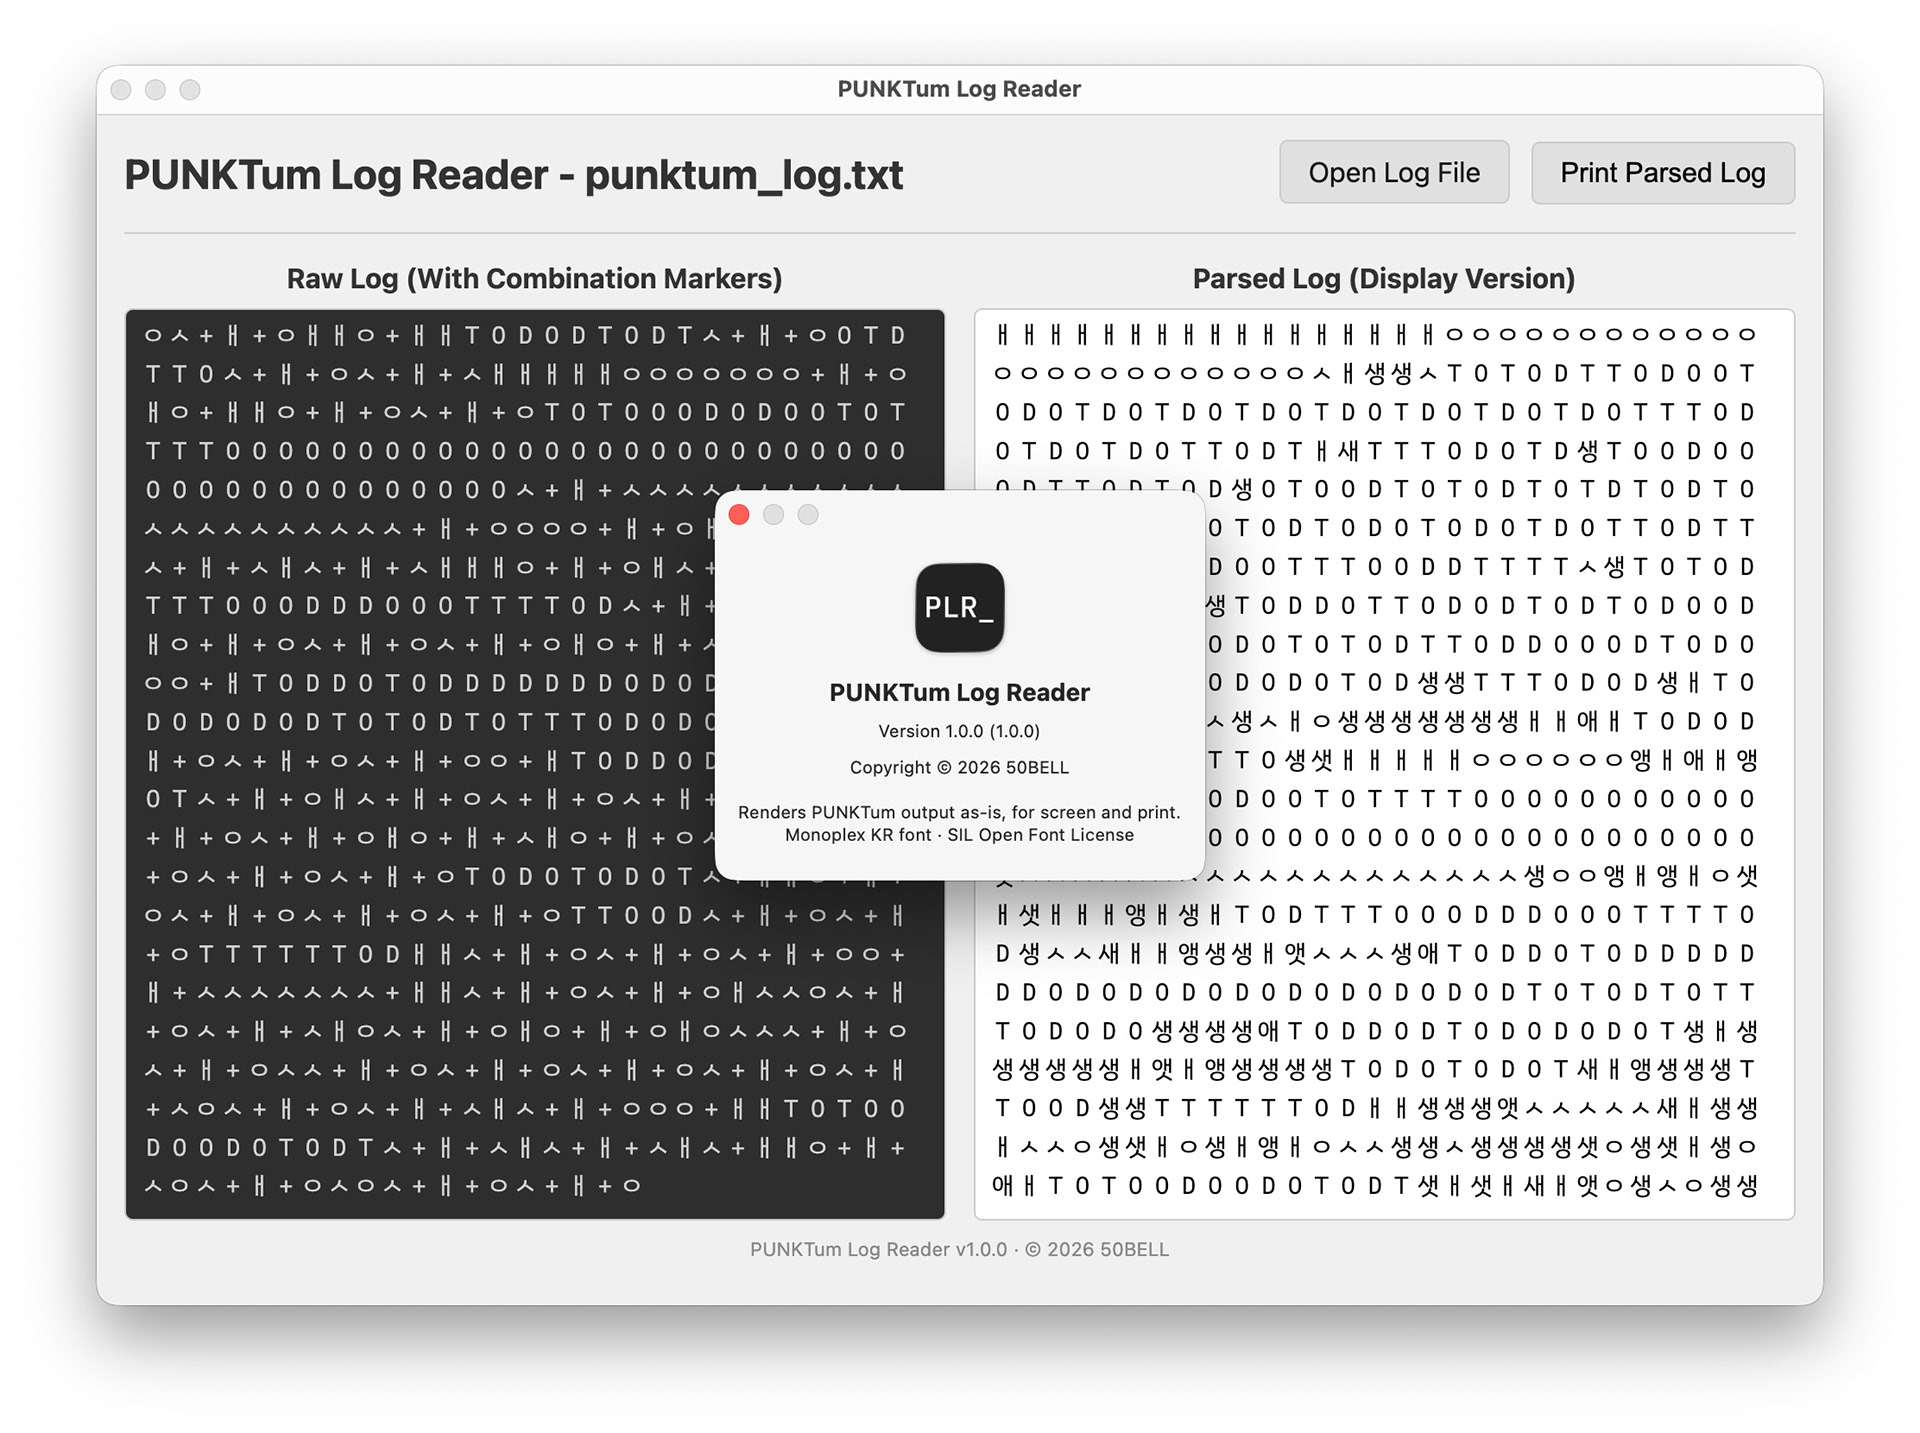Click the footer version and copyright text

tap(959, 1249)
